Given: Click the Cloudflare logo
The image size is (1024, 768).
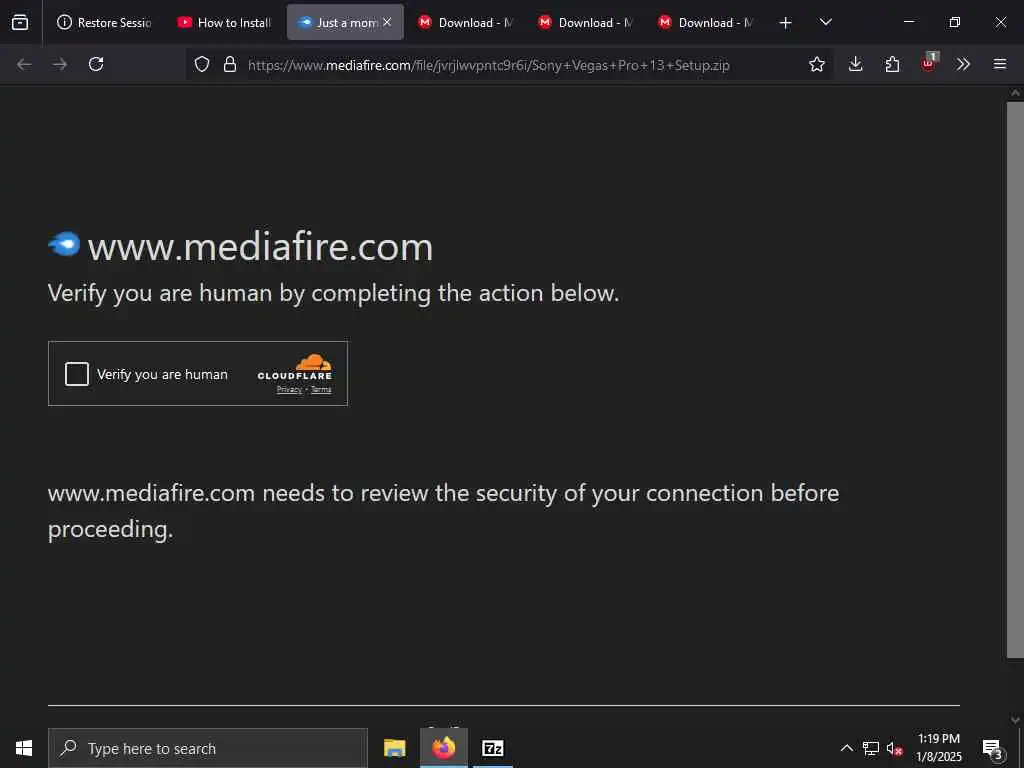Looking at the screenshot, I should [x=295, y=367].
